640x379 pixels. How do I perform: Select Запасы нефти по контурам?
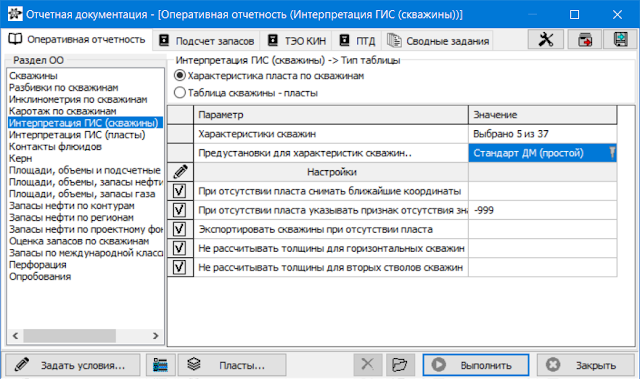point(72,206)
